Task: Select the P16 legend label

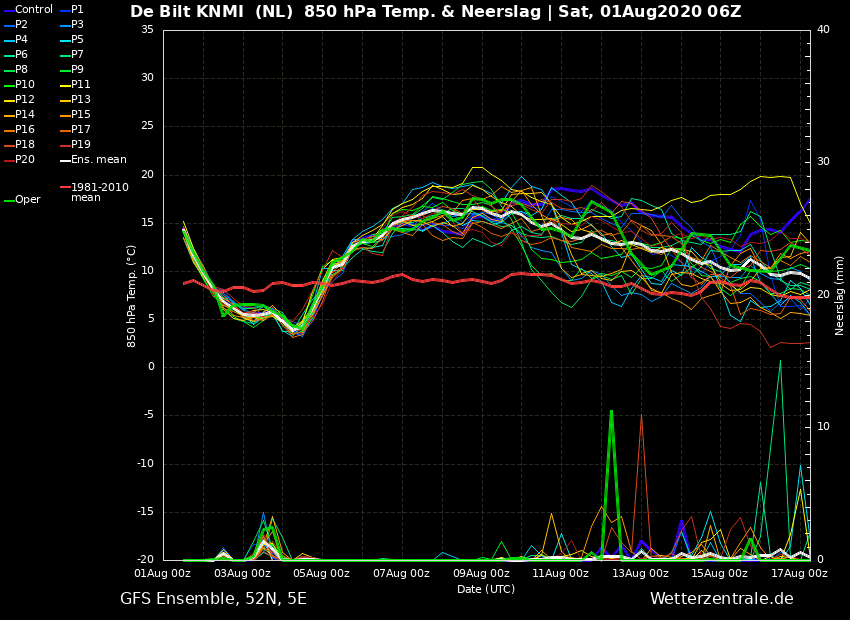Action: pos(25,130)
